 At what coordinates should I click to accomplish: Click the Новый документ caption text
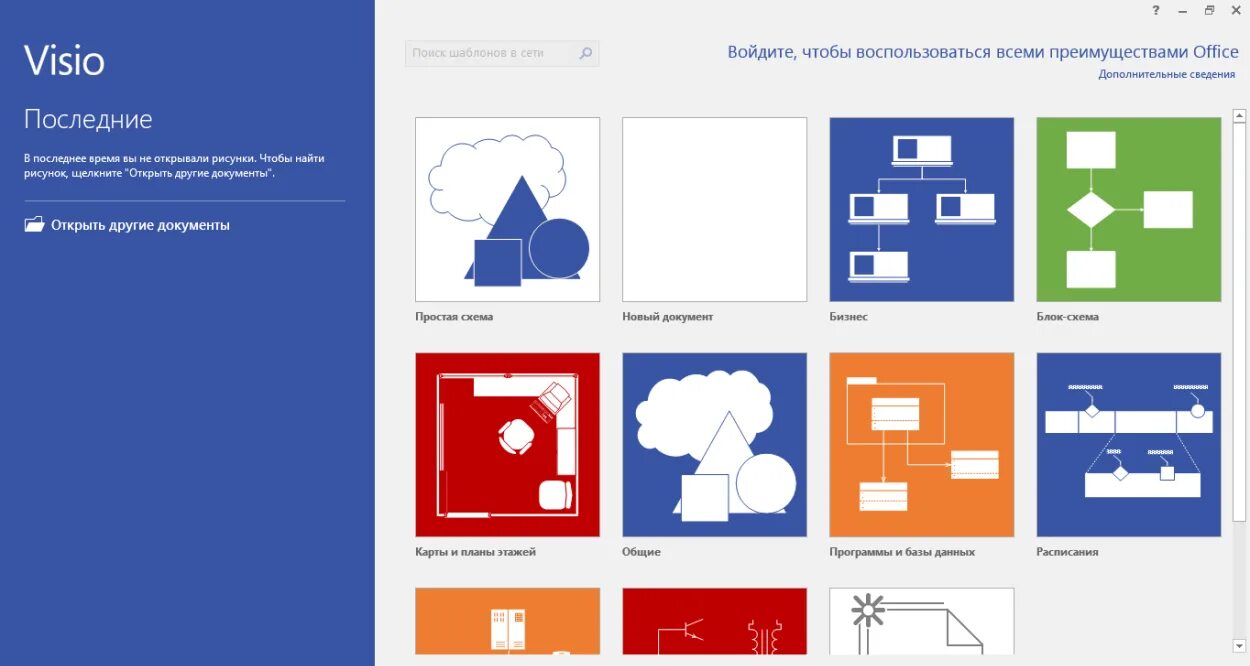point(668,317)
